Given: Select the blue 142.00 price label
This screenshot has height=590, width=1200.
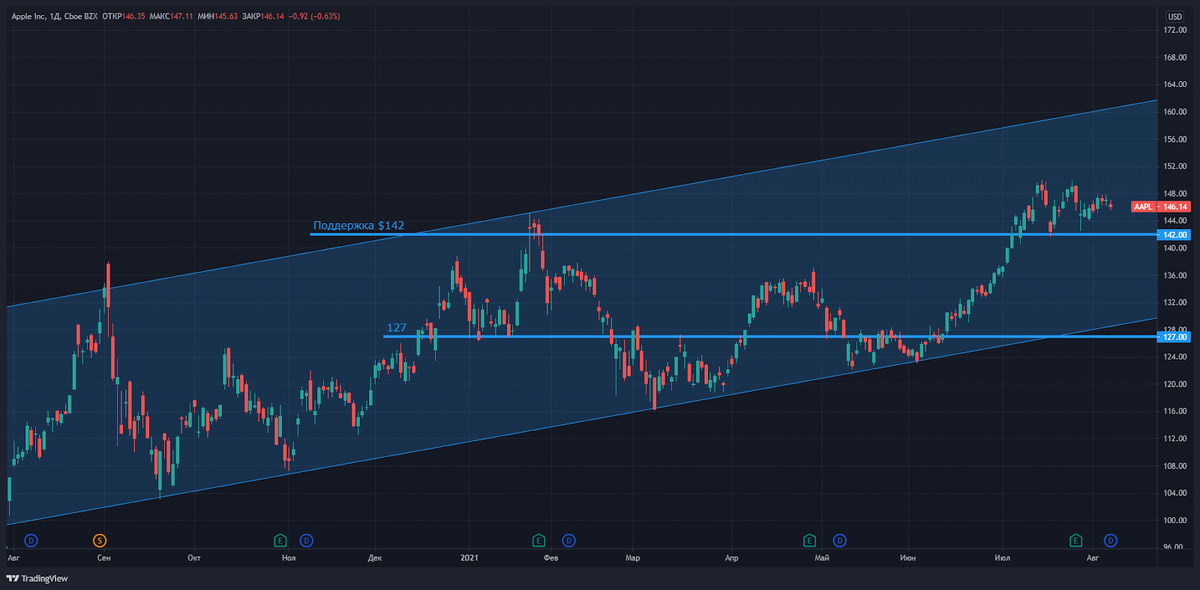Looking at the screenshot, I should 1175,234.
